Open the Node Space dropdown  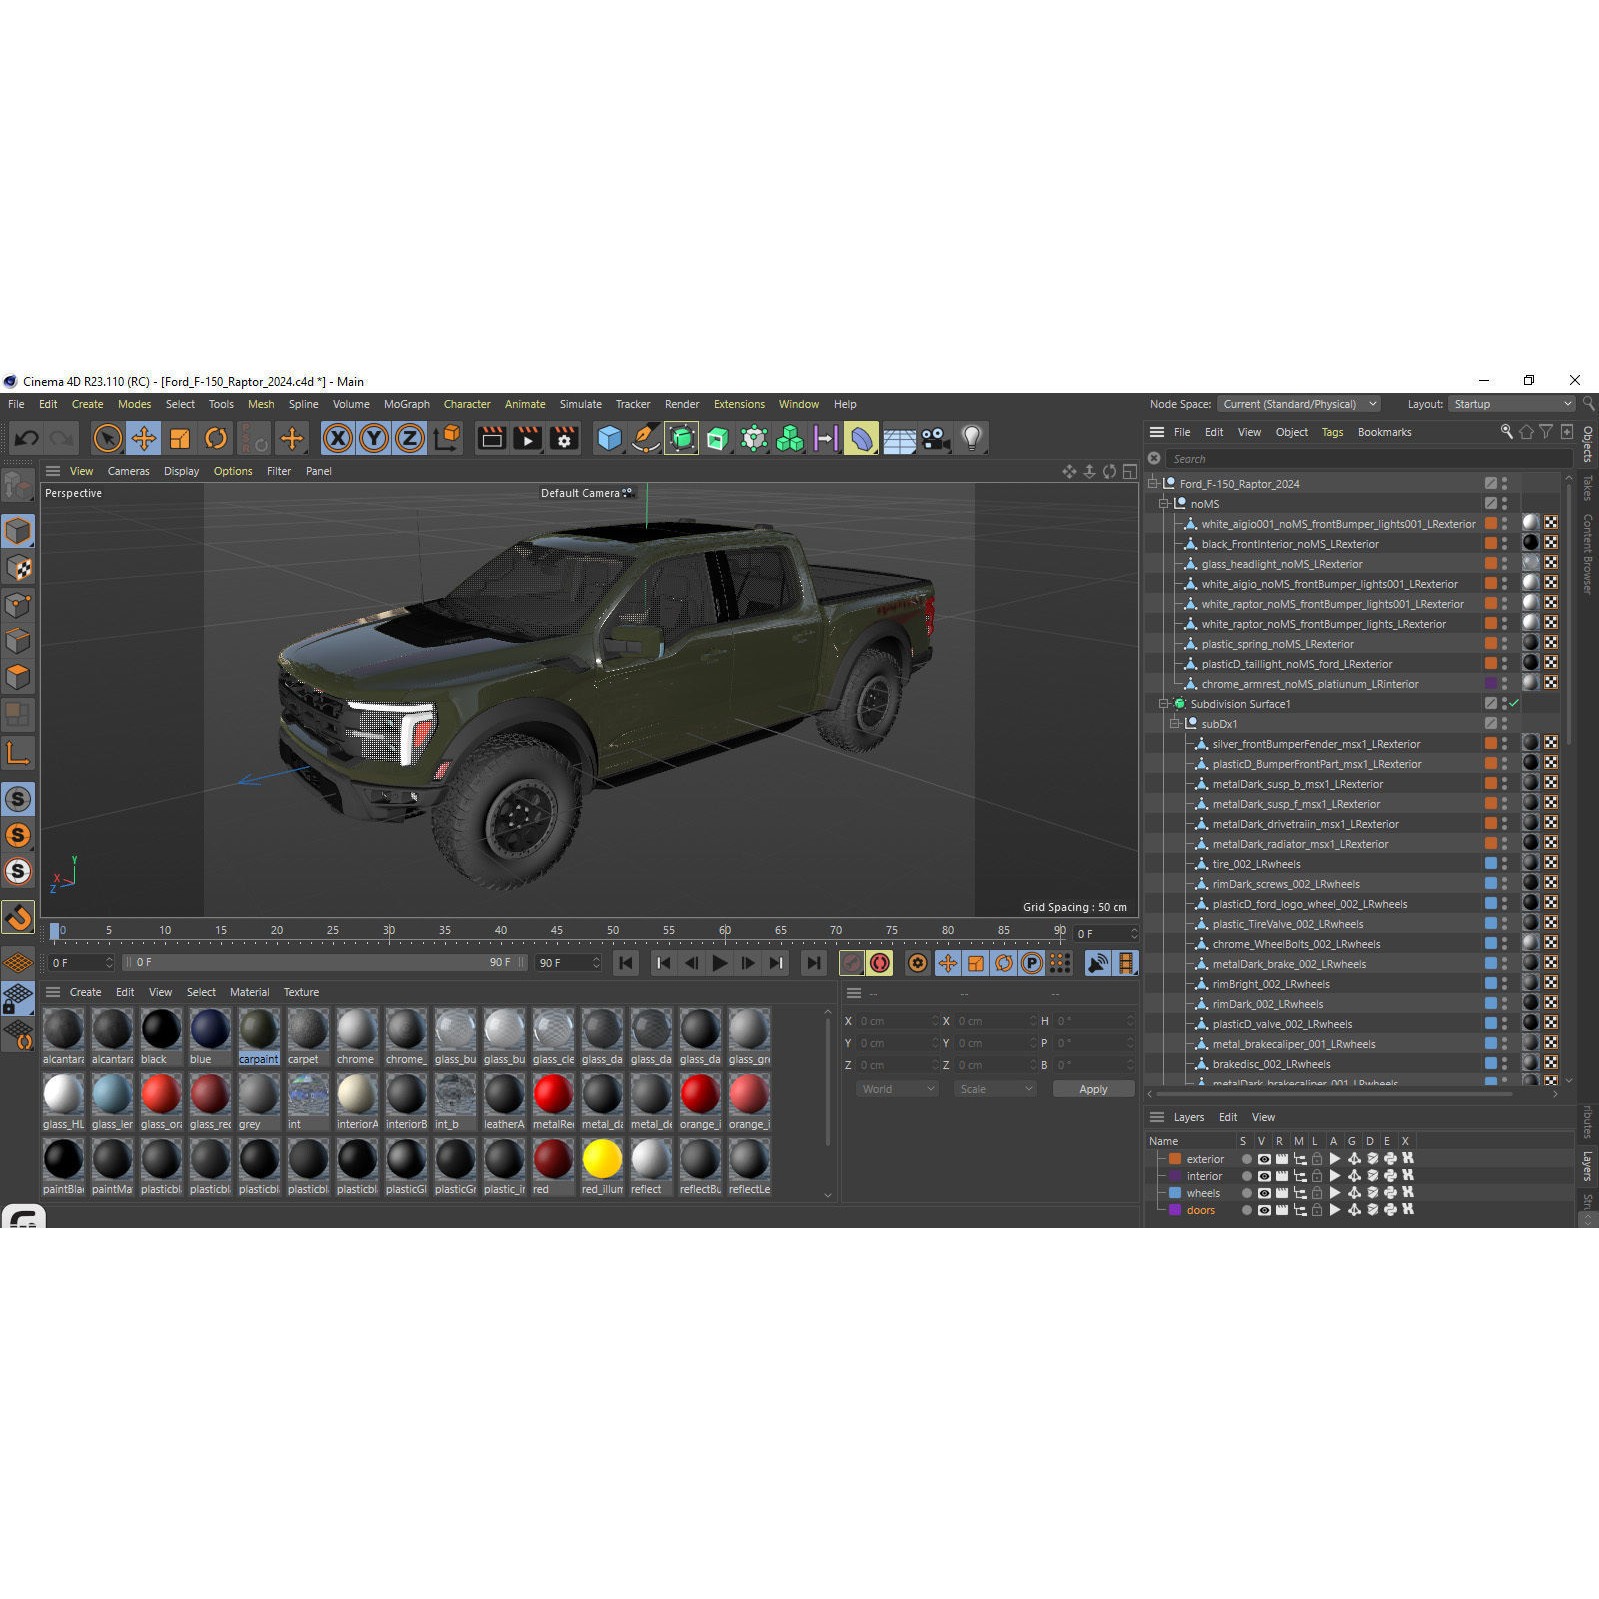pos(1299,404)
